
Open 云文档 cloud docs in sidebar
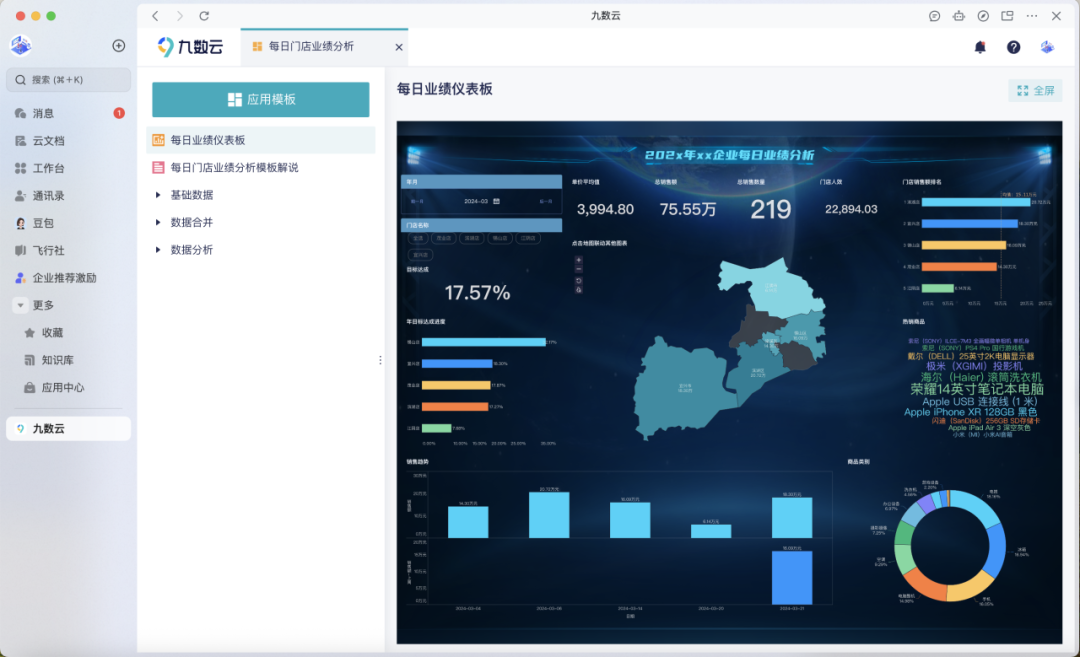tap(68, 140)
